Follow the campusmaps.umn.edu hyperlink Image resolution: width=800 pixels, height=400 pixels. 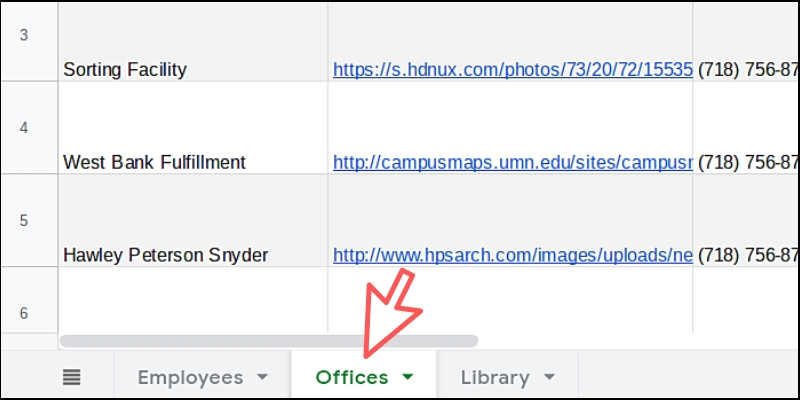(x=512, y=162)
